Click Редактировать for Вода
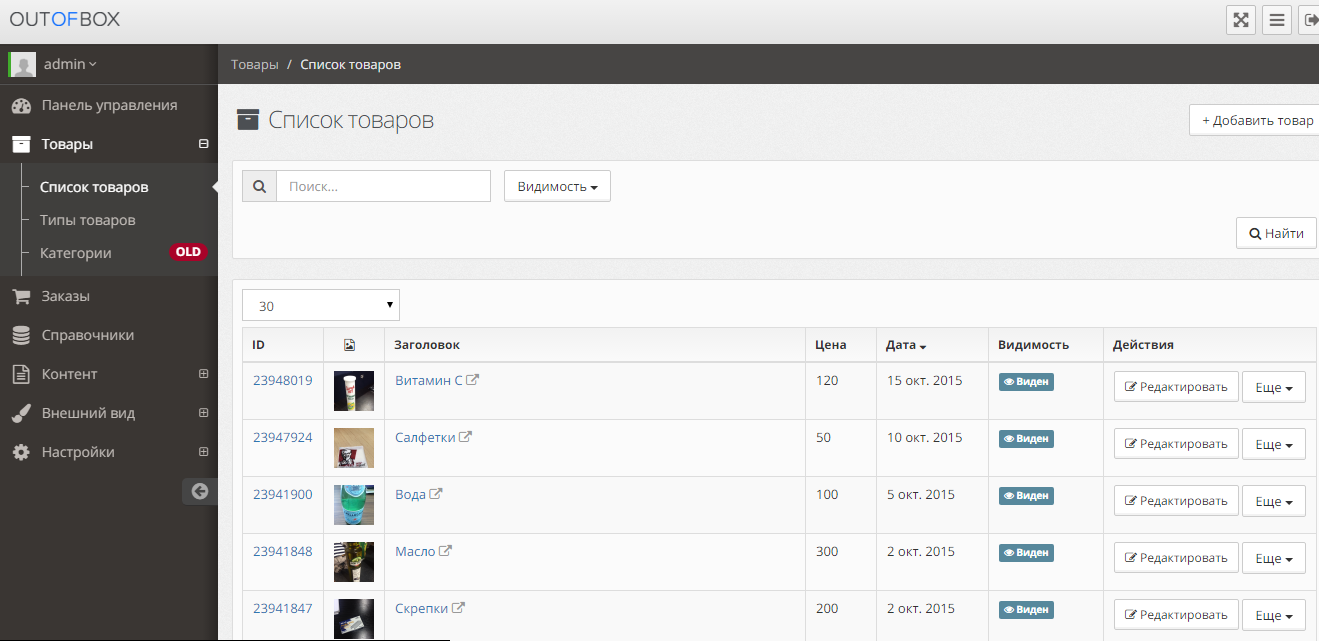 (1176, 501)
